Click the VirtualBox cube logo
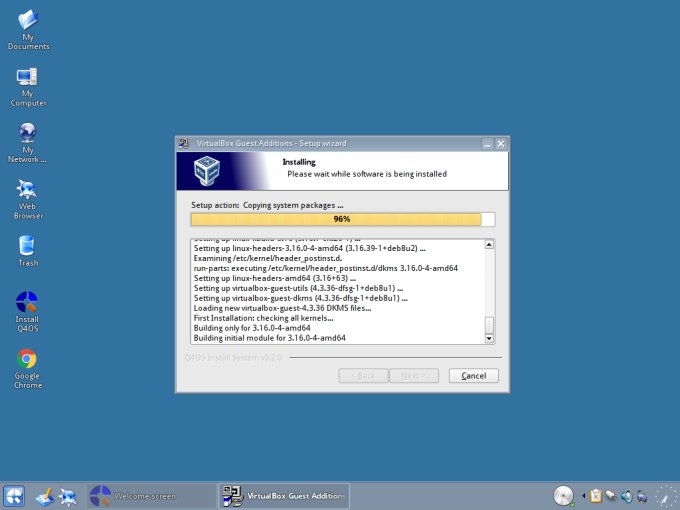The image size is (680, 510). 206,171
